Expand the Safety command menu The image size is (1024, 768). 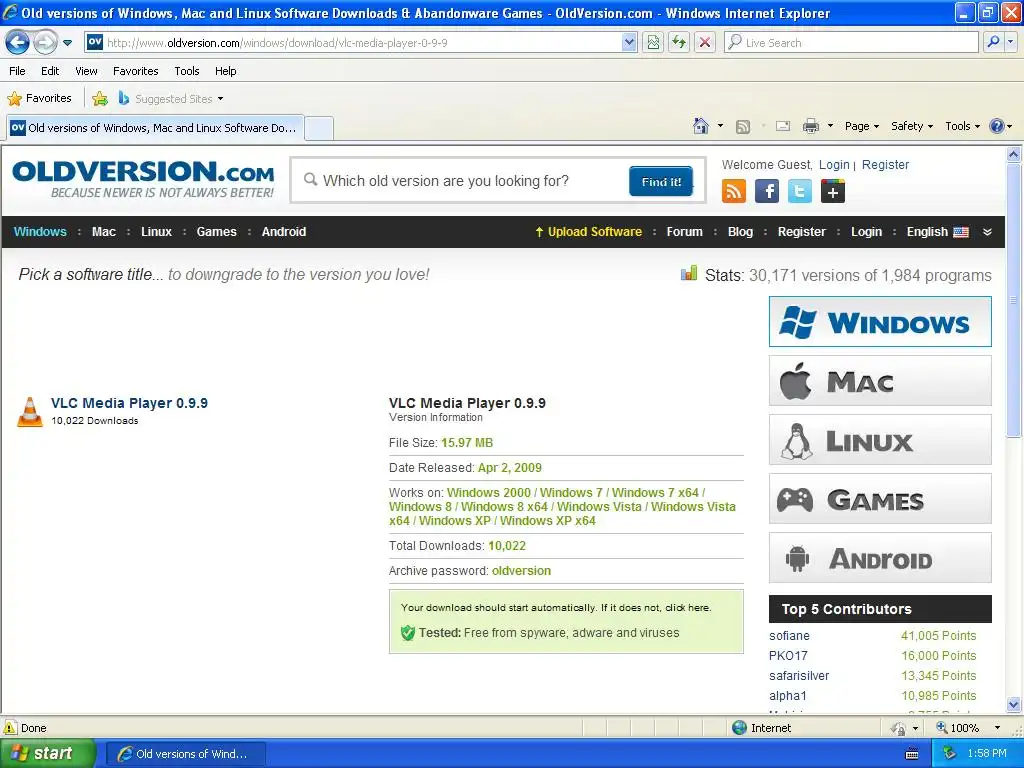pos(912,126)
